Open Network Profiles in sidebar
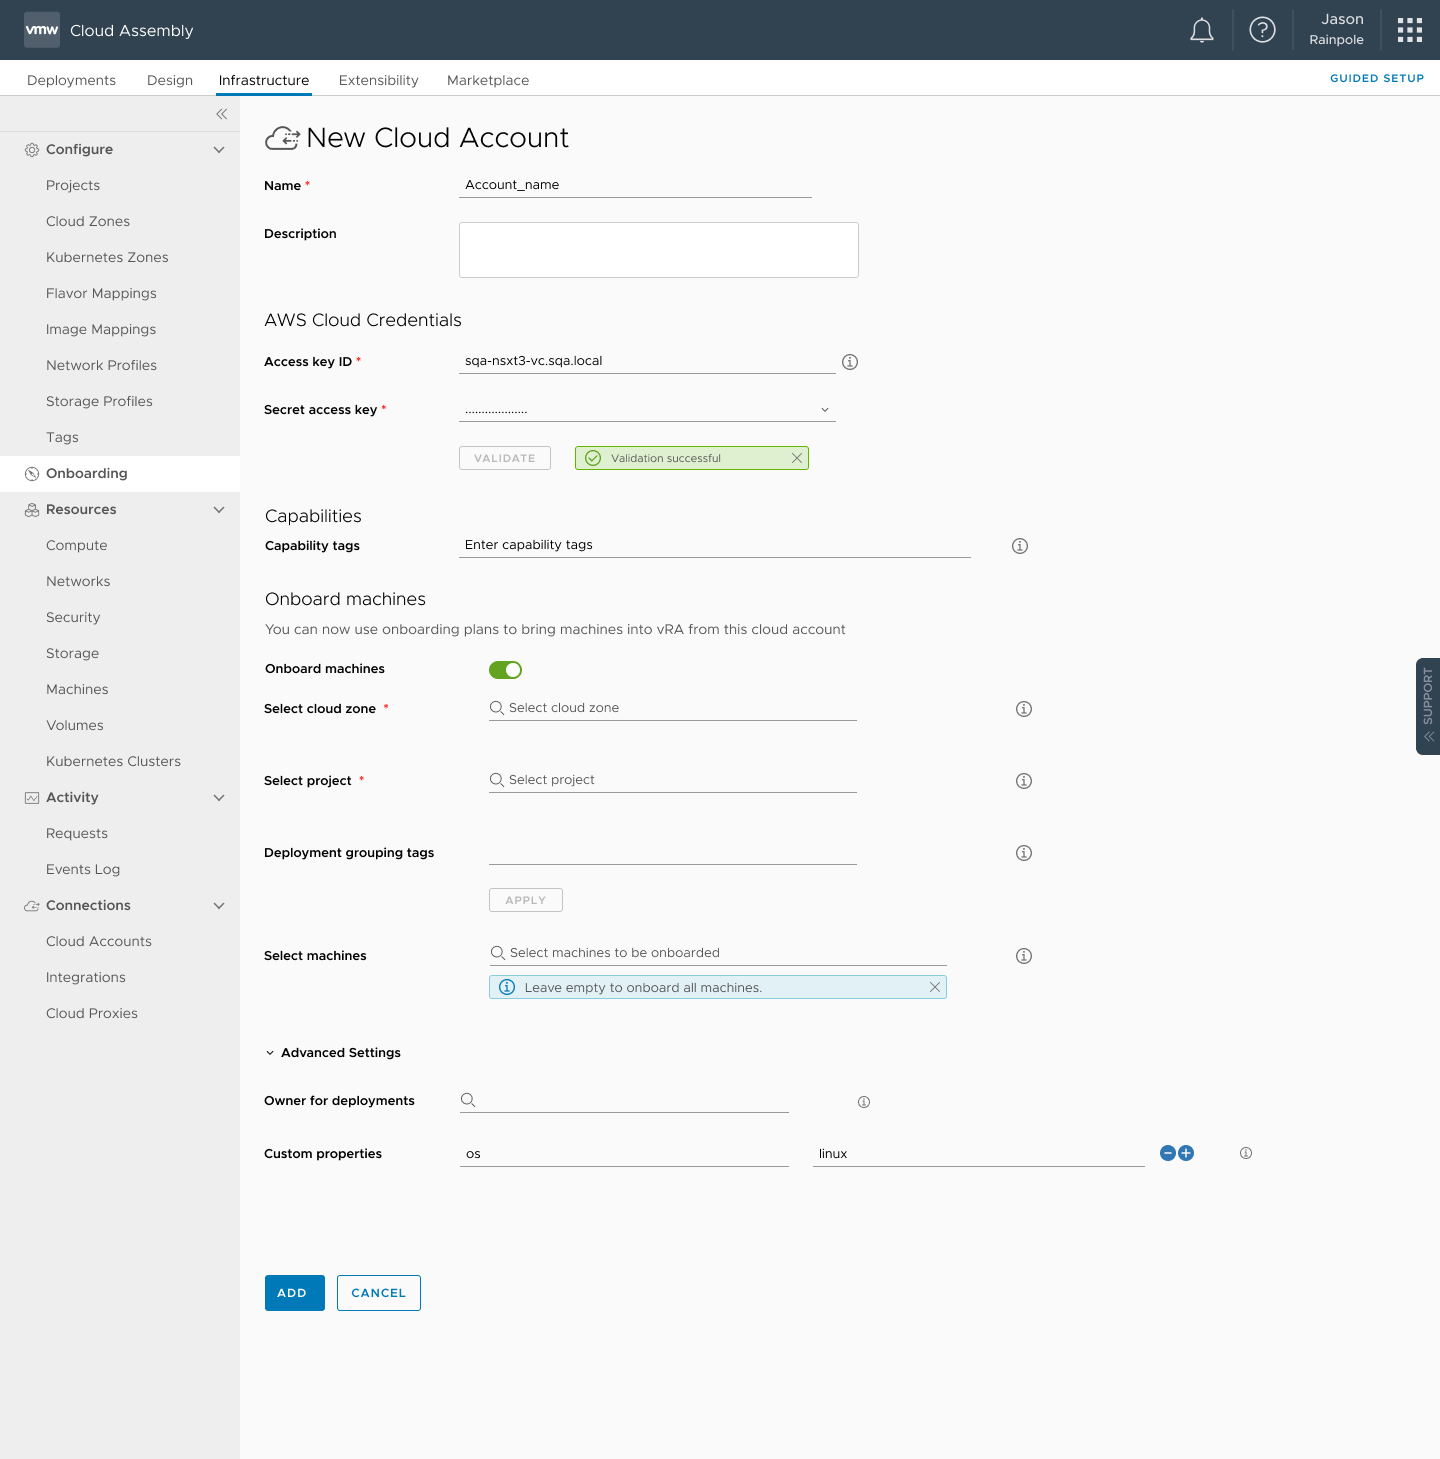The image size is (1440, 1459). (x=101, y=366)
